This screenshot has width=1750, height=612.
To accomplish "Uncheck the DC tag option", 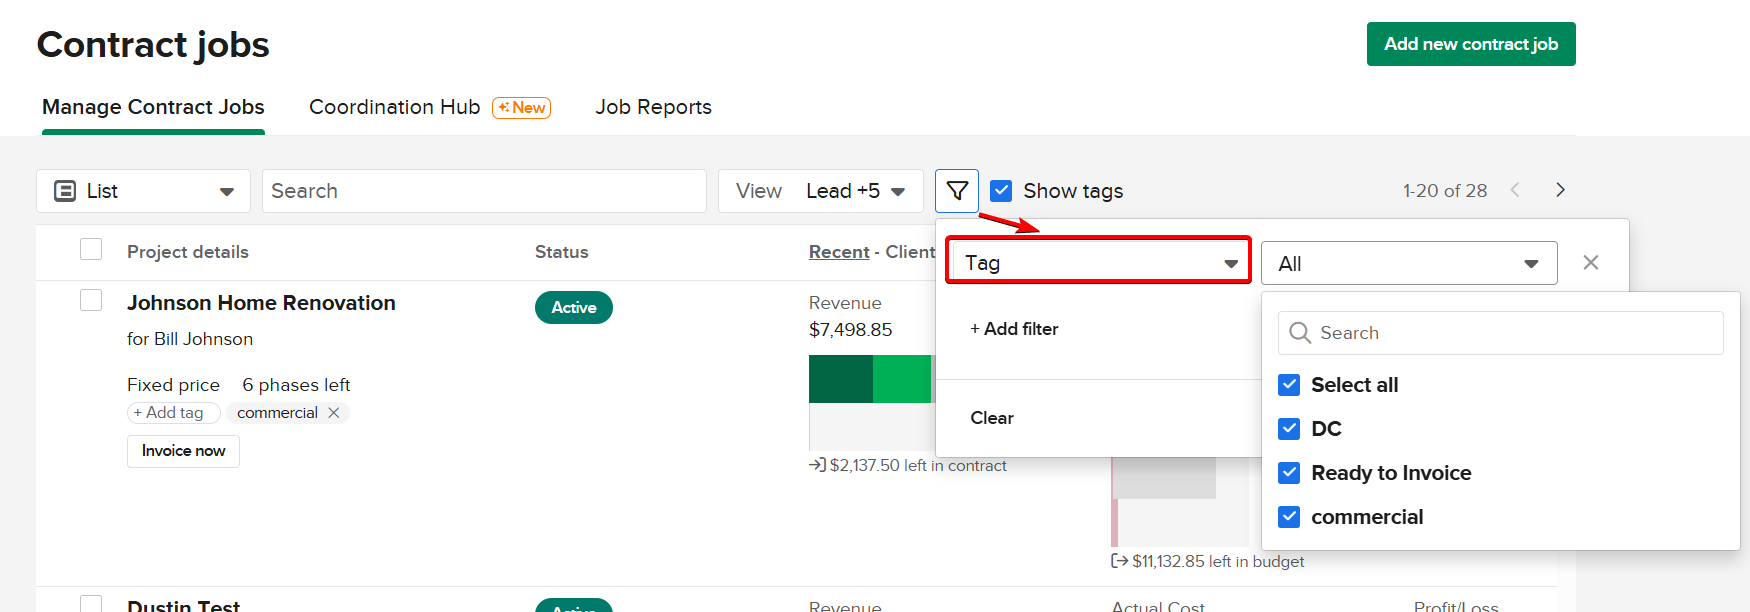I will (1289, 429).
